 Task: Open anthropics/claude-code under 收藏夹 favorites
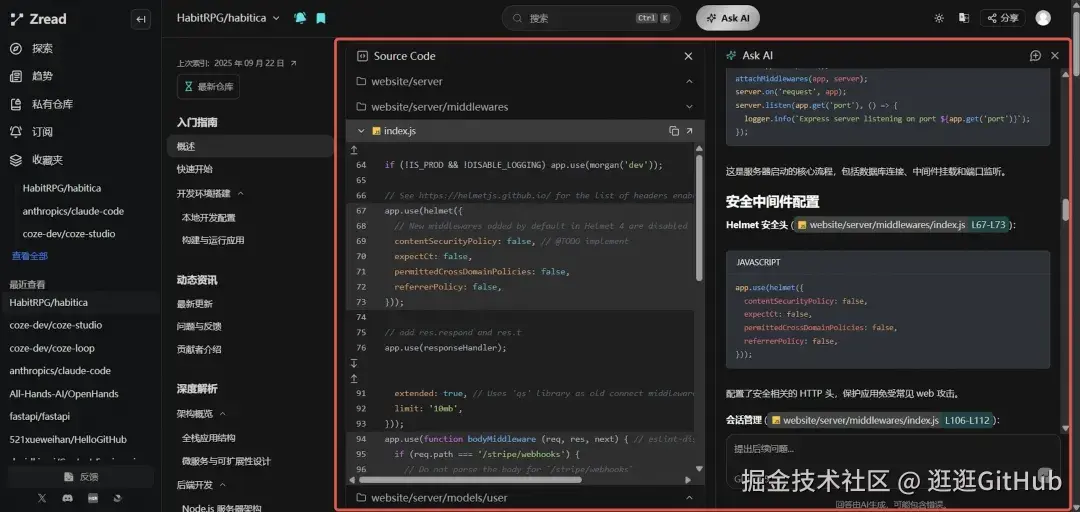coord(73,211)
